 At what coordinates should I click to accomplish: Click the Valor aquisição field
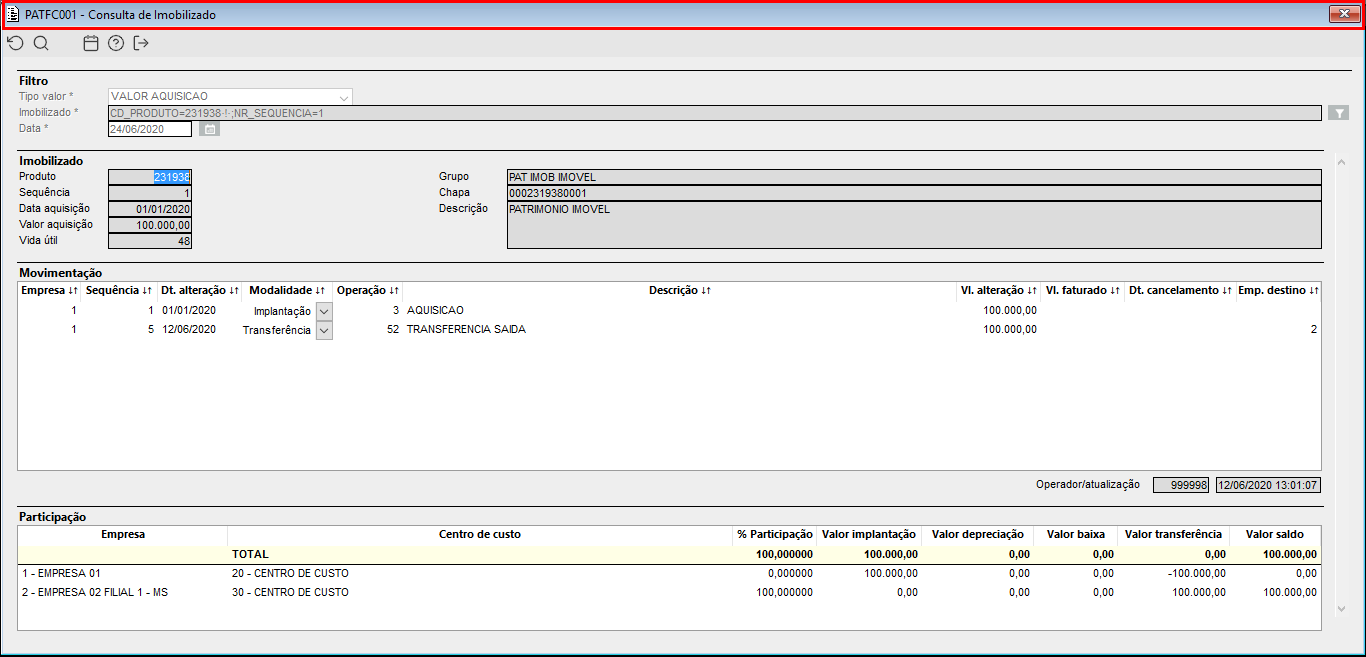point(150,225)
